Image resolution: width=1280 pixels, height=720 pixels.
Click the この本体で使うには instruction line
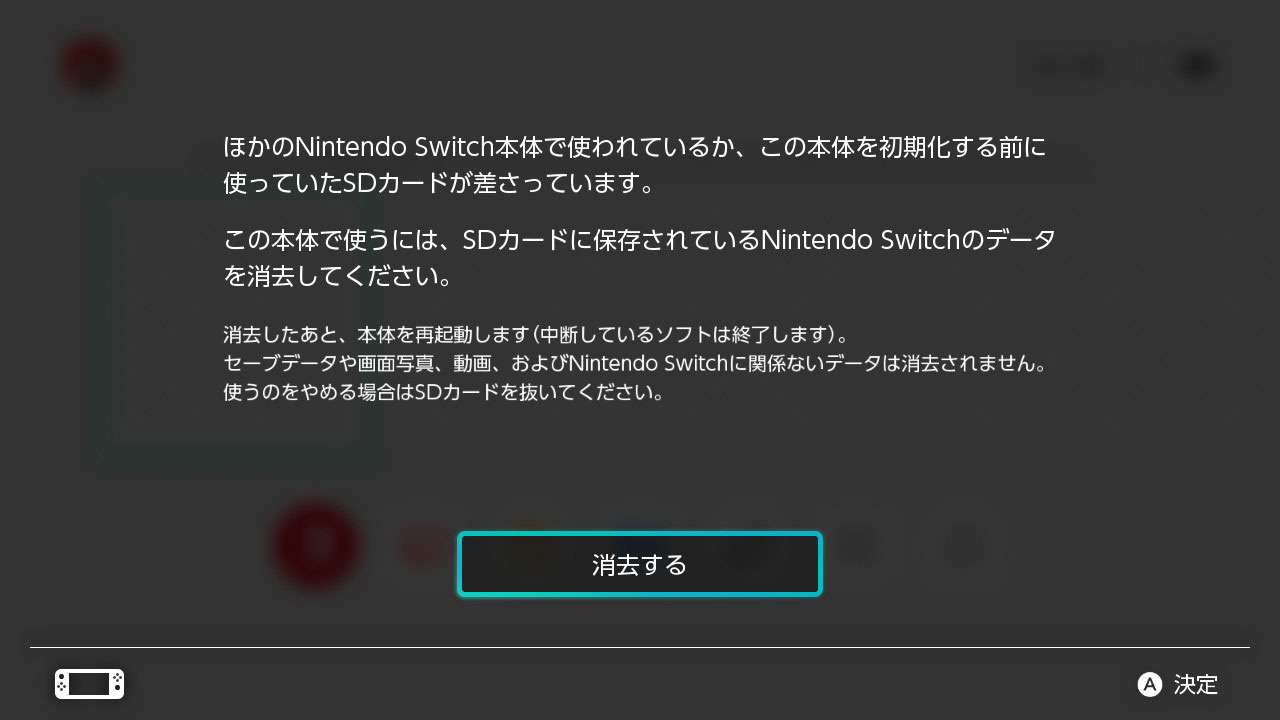click(x=639, y=240)
